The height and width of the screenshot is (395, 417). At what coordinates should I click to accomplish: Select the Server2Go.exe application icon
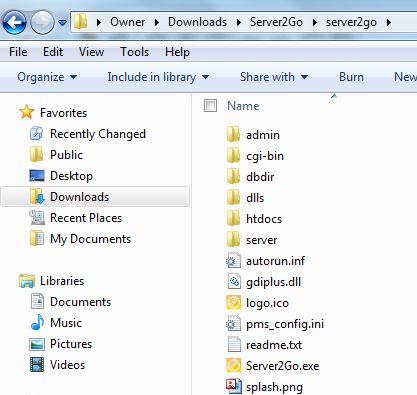(x=233, y=365)
